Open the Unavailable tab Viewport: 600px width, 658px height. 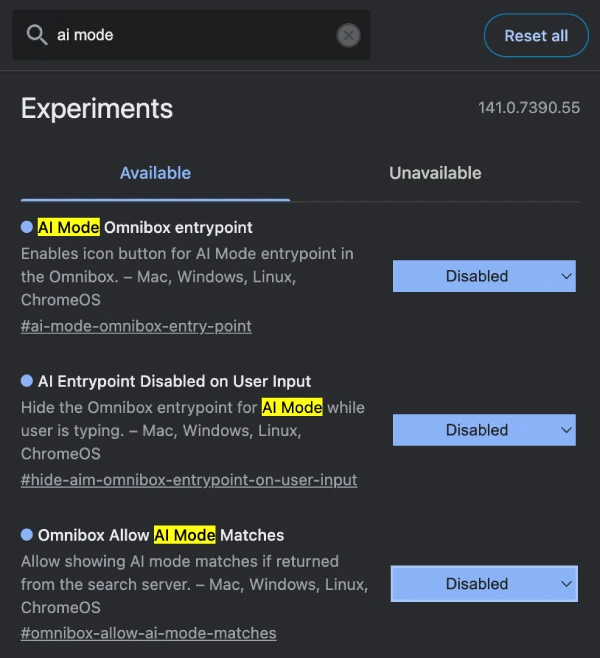[435, 173]
